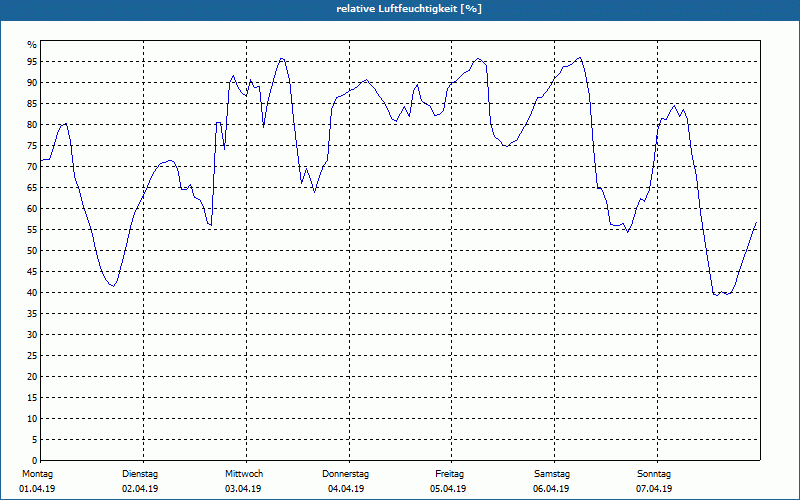Click the date label 04.04.19

tap(346, 489)
